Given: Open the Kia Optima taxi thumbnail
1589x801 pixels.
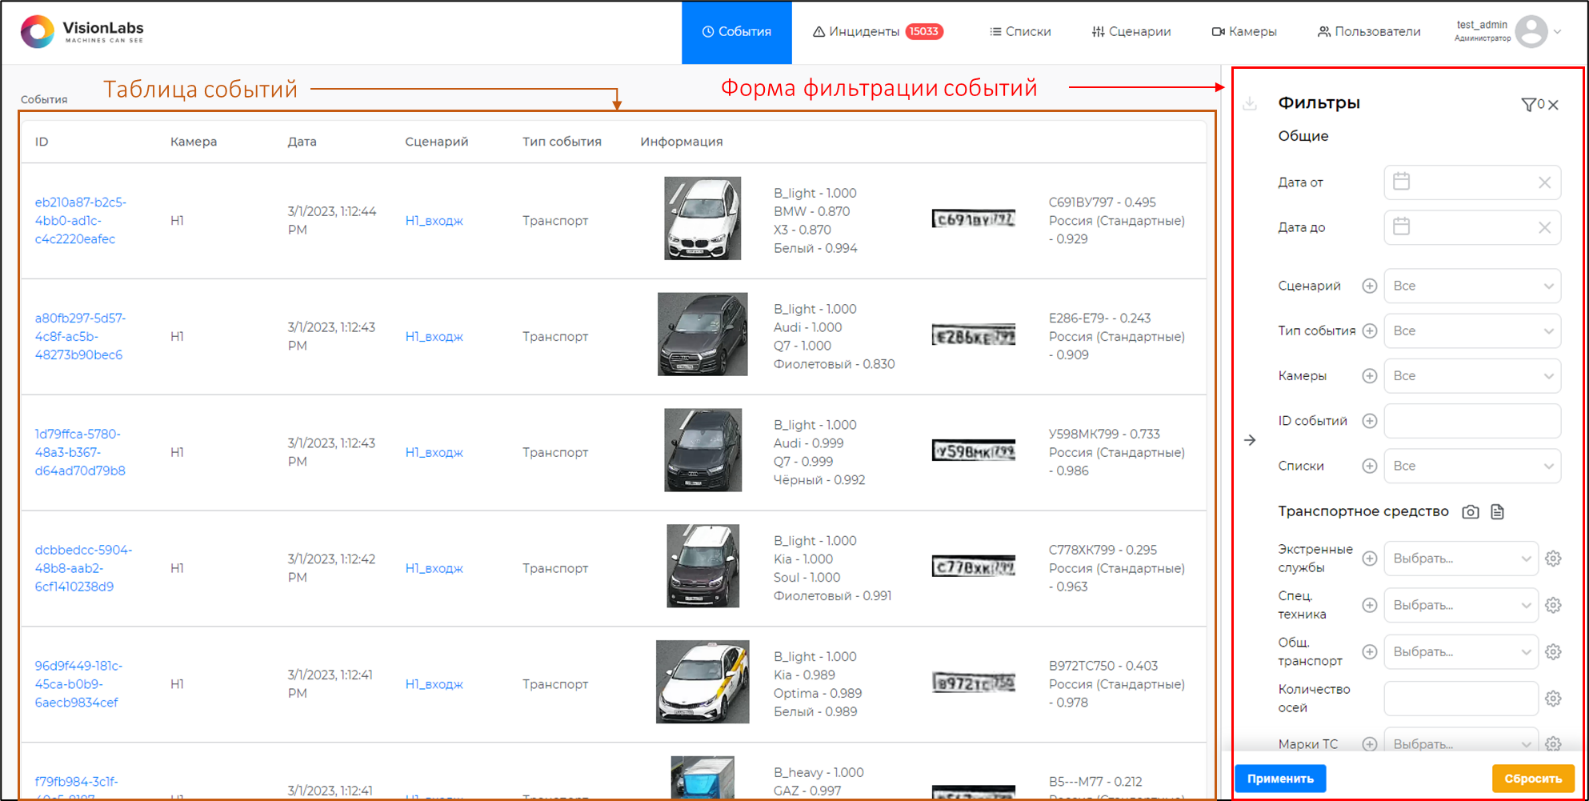Looking at the screenshot, I should [x=703, y=682].
